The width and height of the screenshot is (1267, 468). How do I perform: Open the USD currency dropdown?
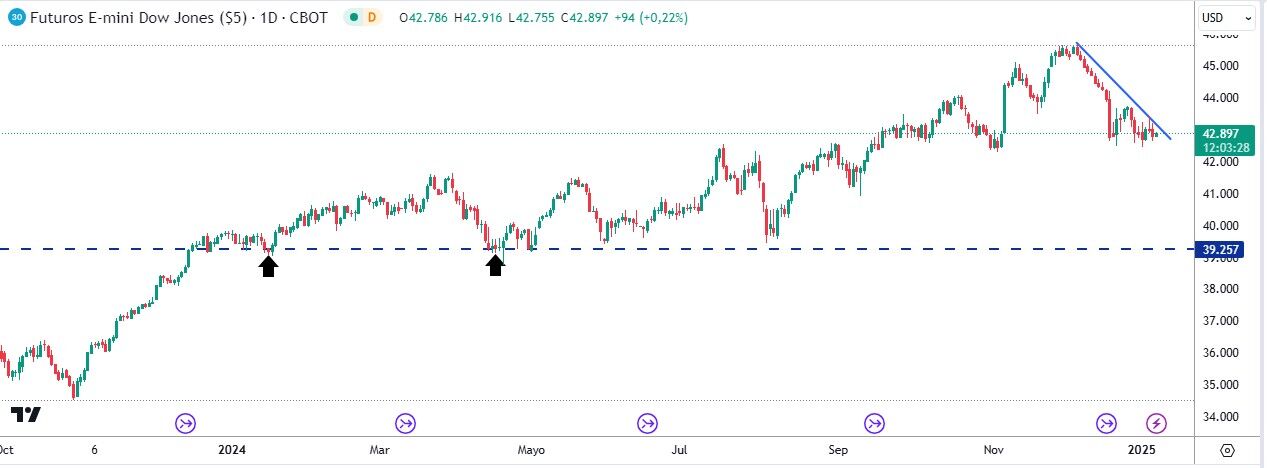[x=1226, y=18]
